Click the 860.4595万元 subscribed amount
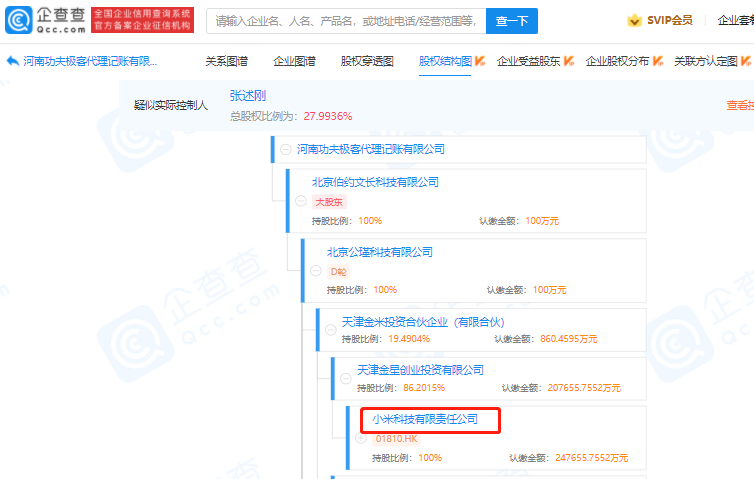Image resolution: width=754 pixels, height=479 pixels. tap(568, 339)
